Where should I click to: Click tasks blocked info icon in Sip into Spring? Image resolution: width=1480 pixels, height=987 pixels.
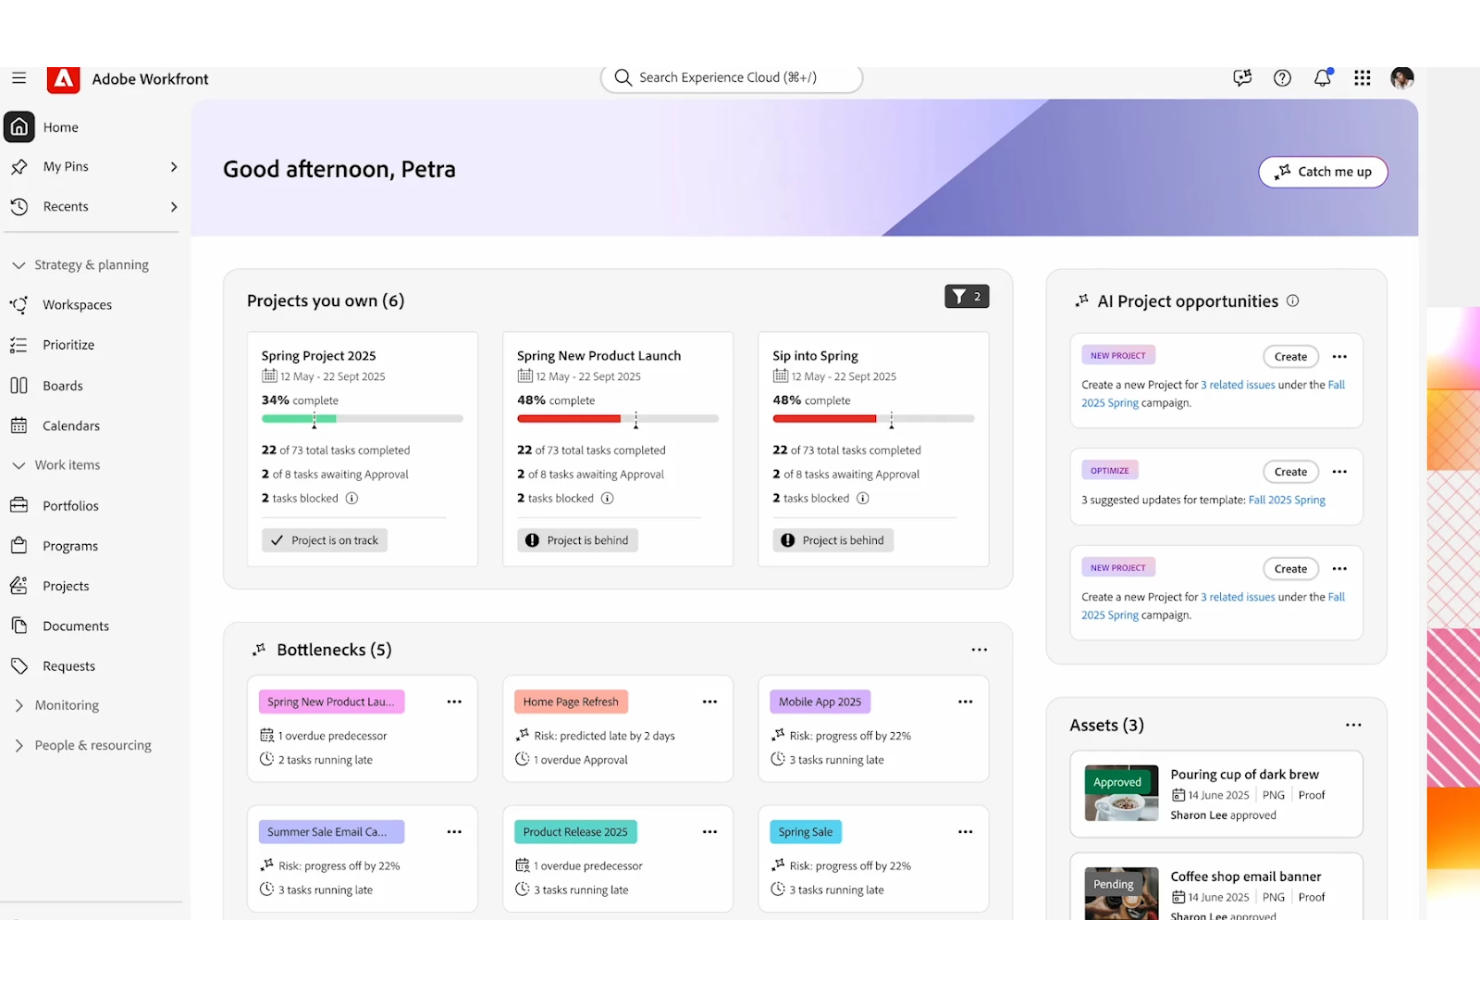[863, 498]
